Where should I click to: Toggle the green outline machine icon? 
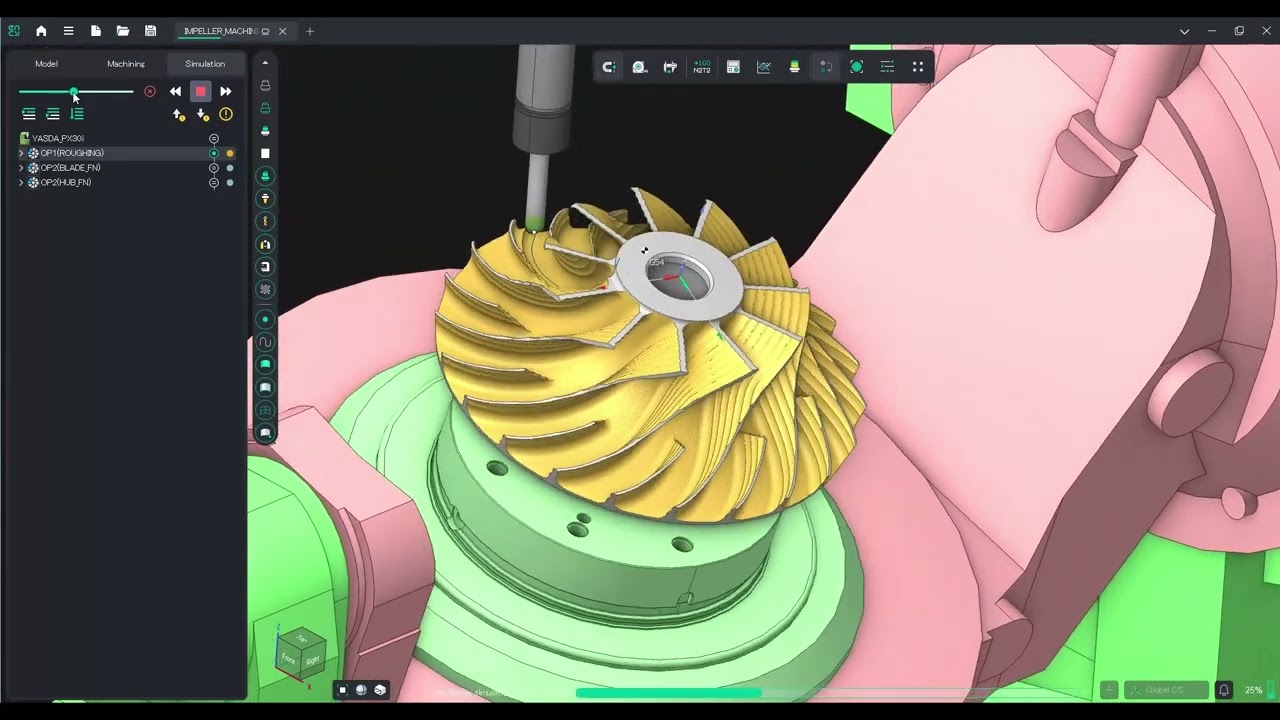pos(265,108)
